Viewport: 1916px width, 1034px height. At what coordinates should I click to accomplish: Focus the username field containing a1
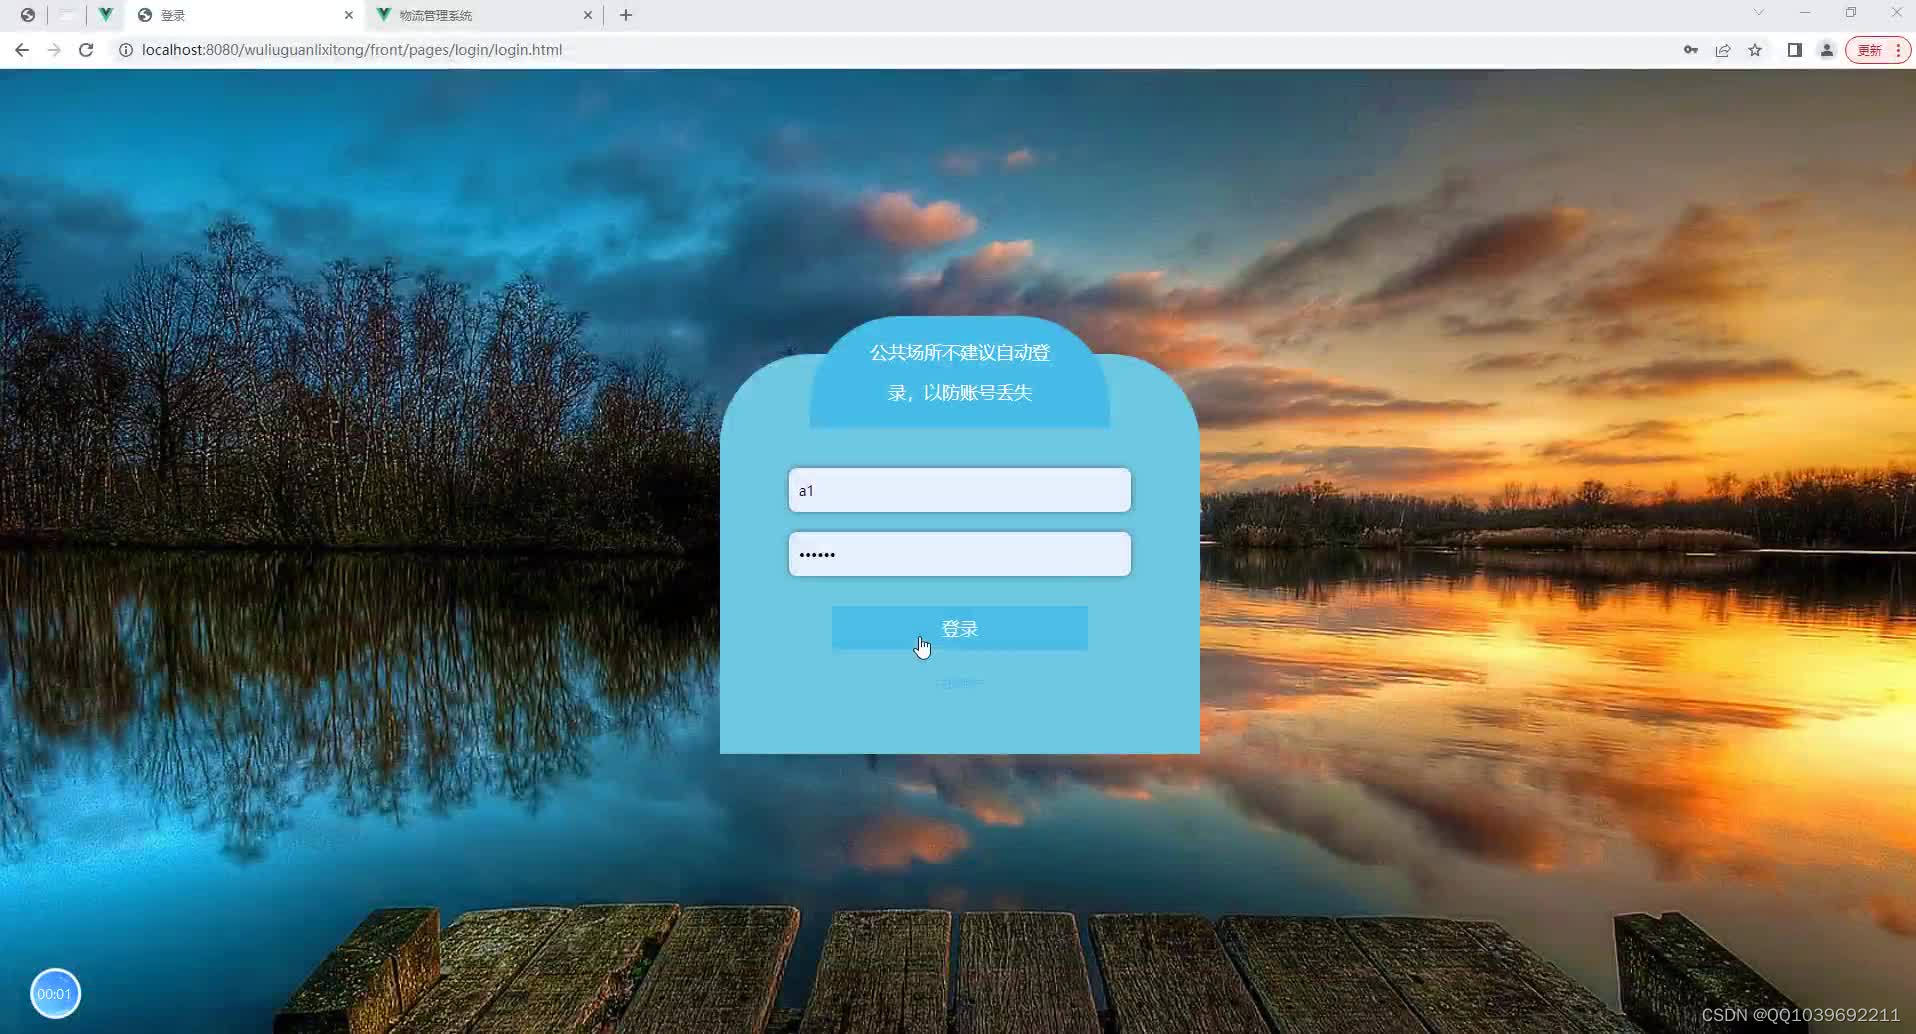(960, 490)
